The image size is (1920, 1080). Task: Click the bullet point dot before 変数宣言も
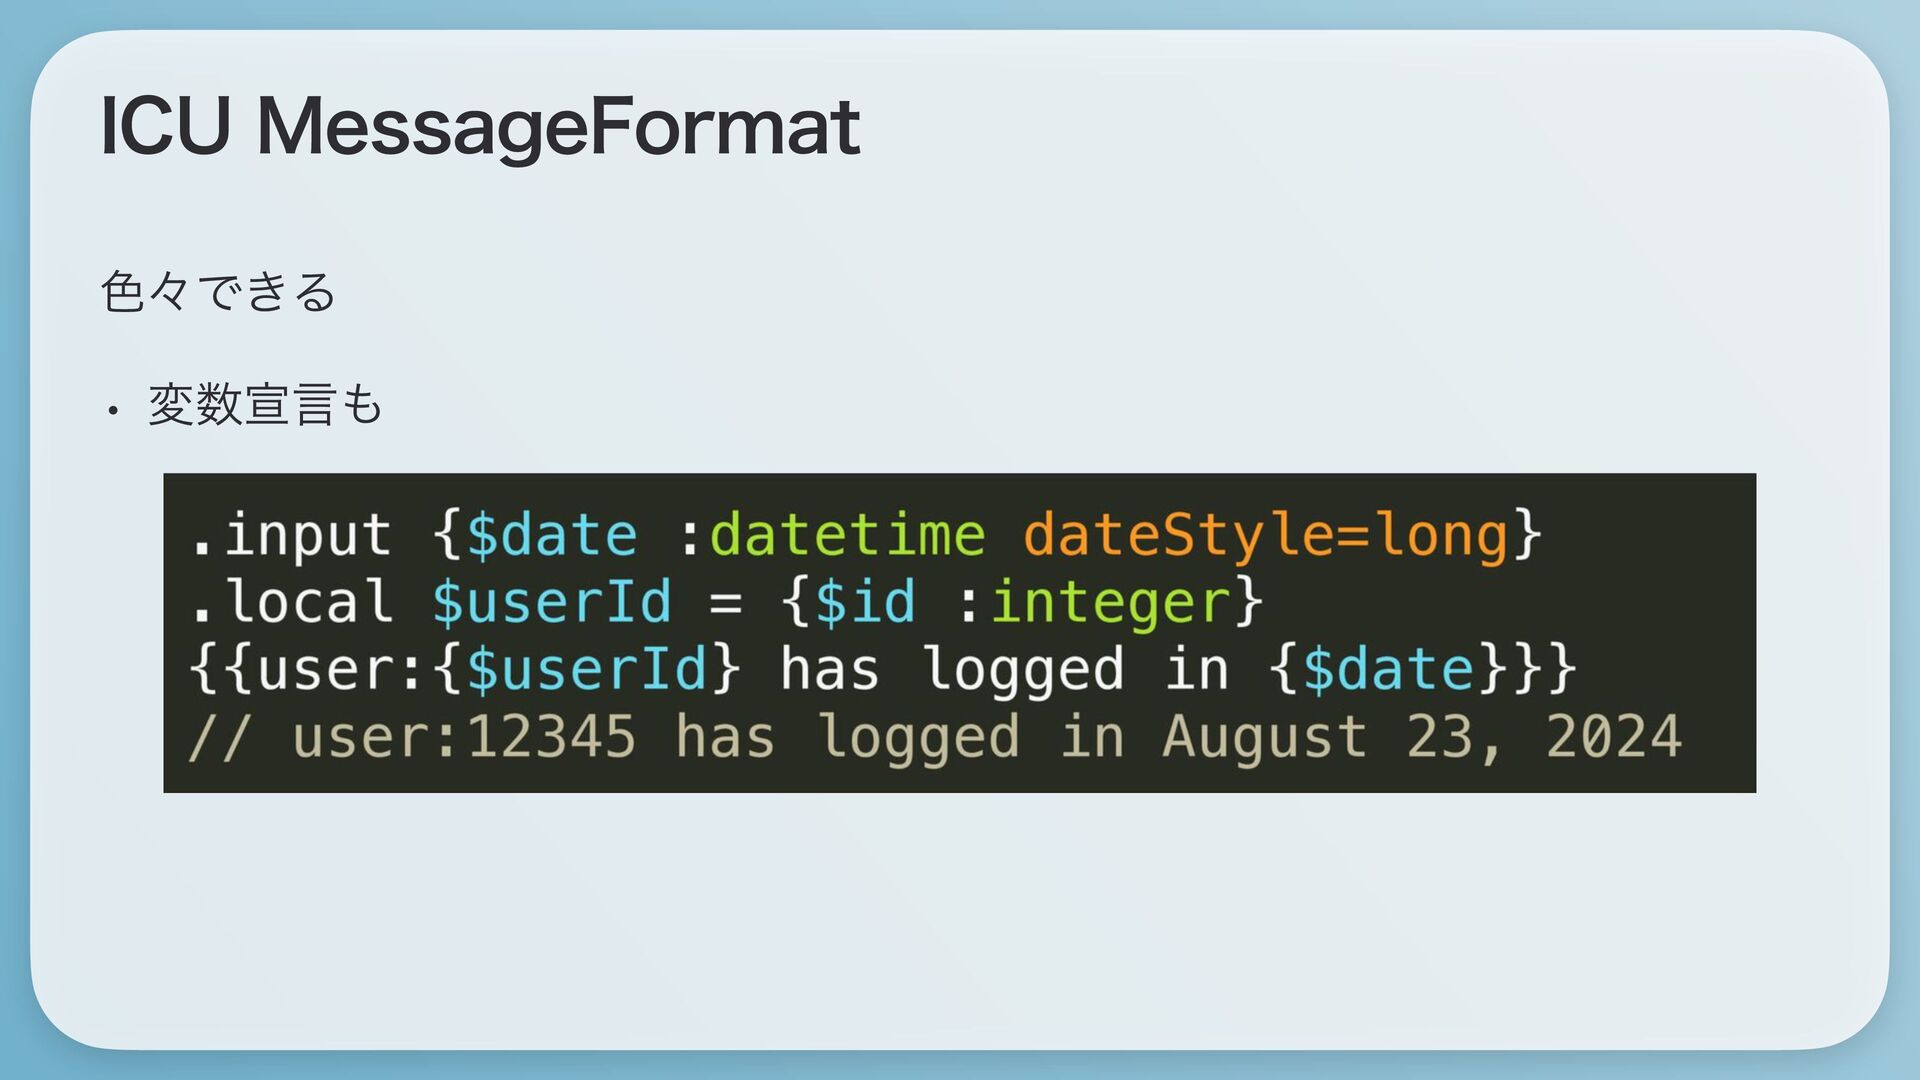coord(114,410)
